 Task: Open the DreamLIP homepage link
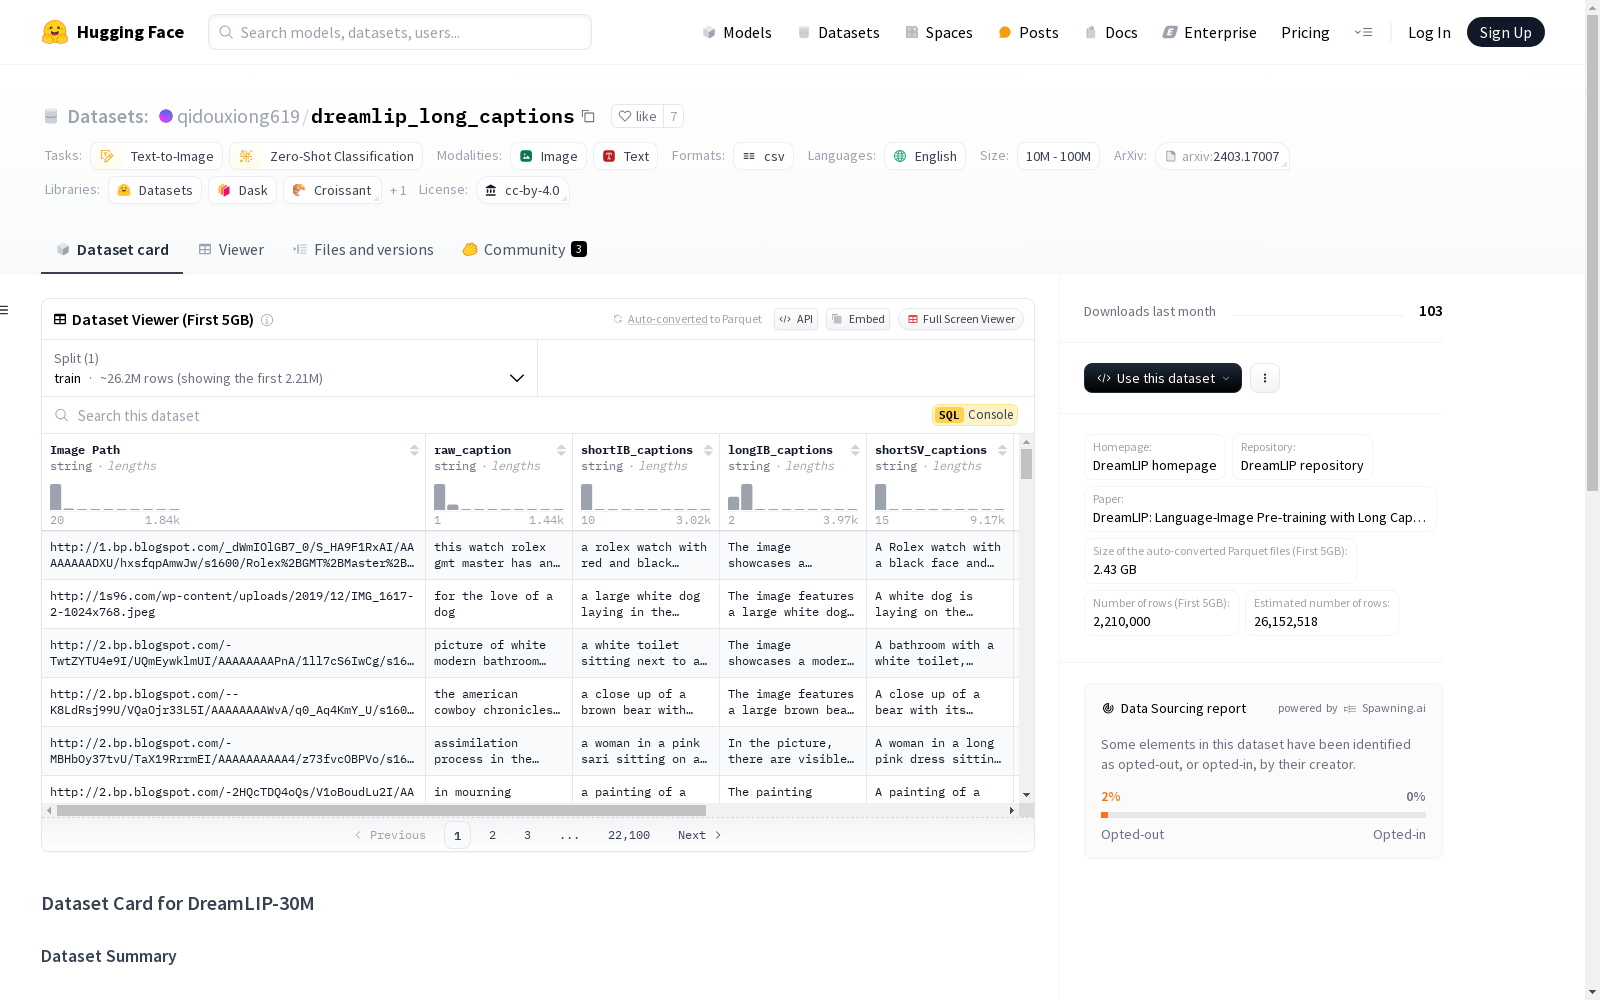point(1155,457)
